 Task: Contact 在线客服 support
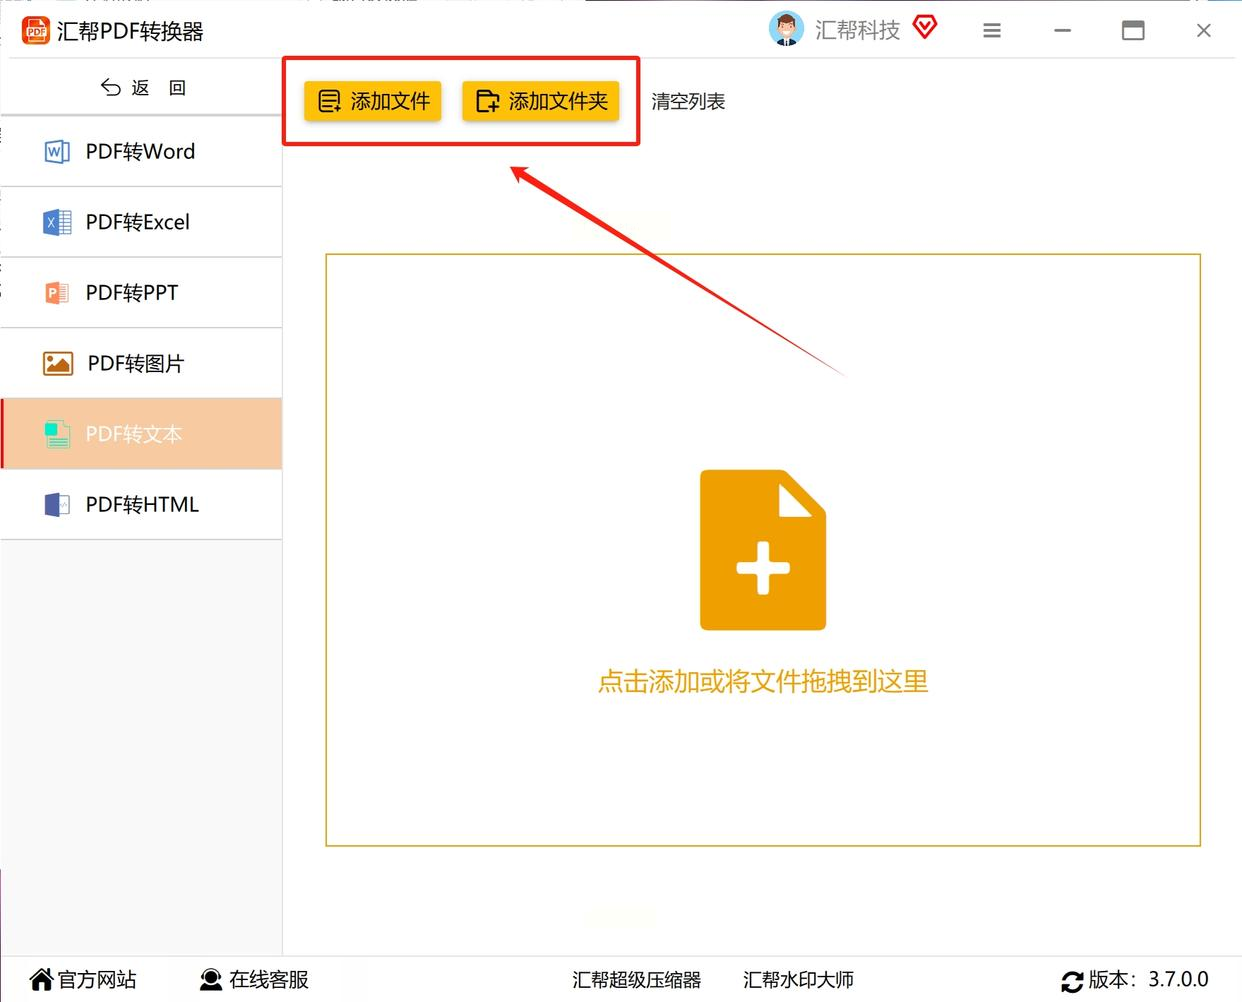254,980
